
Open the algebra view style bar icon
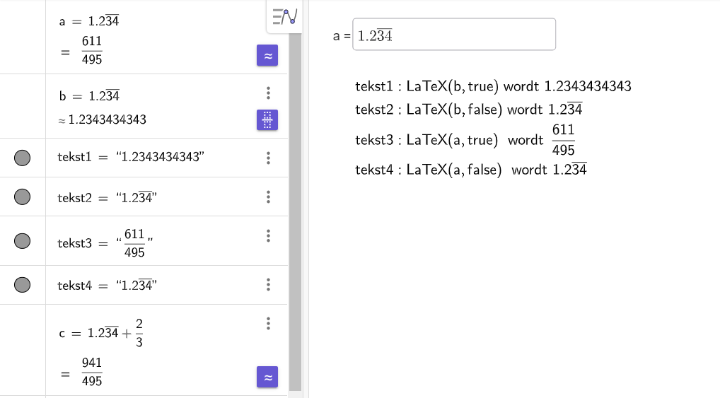click(285, 17)
